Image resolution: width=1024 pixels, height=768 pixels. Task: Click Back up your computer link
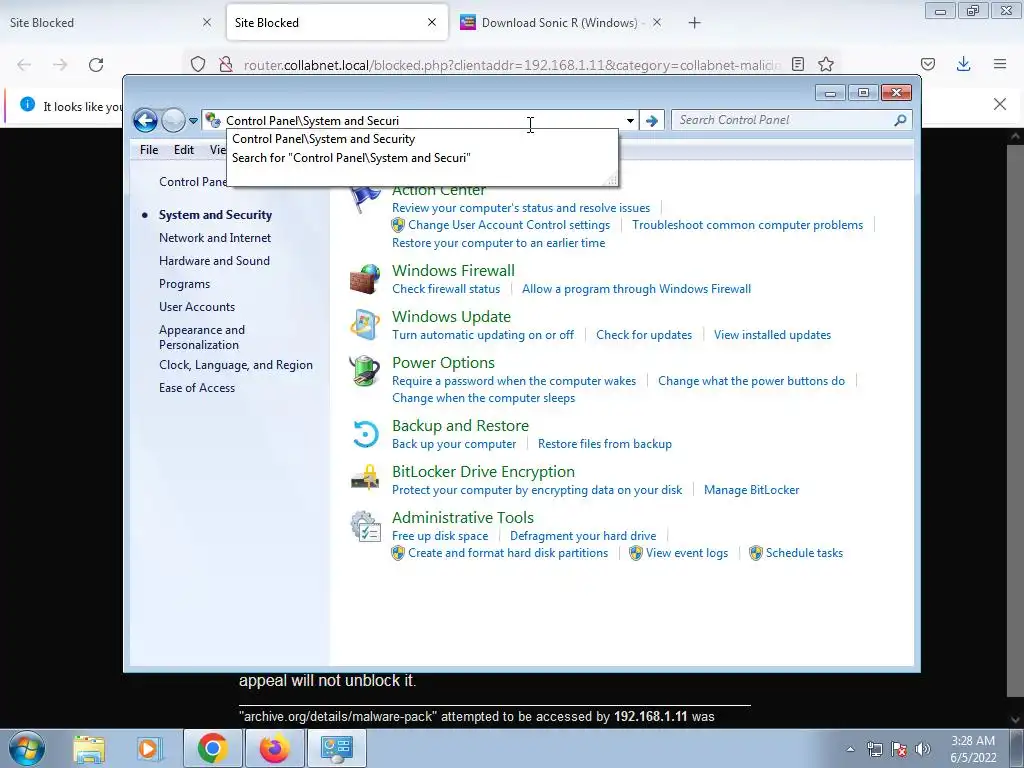454,444
